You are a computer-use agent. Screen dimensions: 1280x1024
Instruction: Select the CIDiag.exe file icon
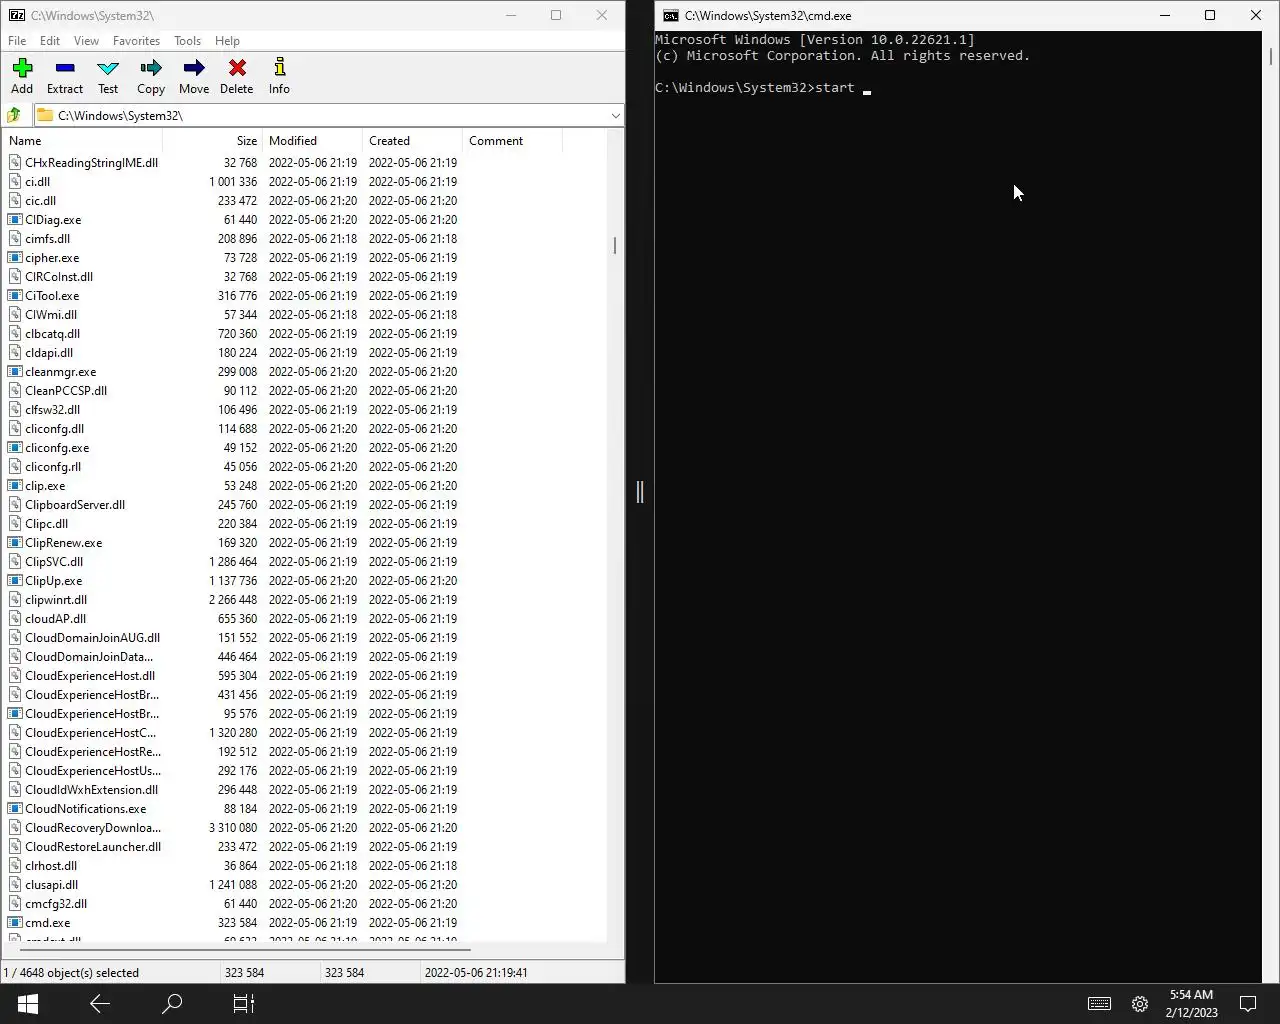point(15,220)
